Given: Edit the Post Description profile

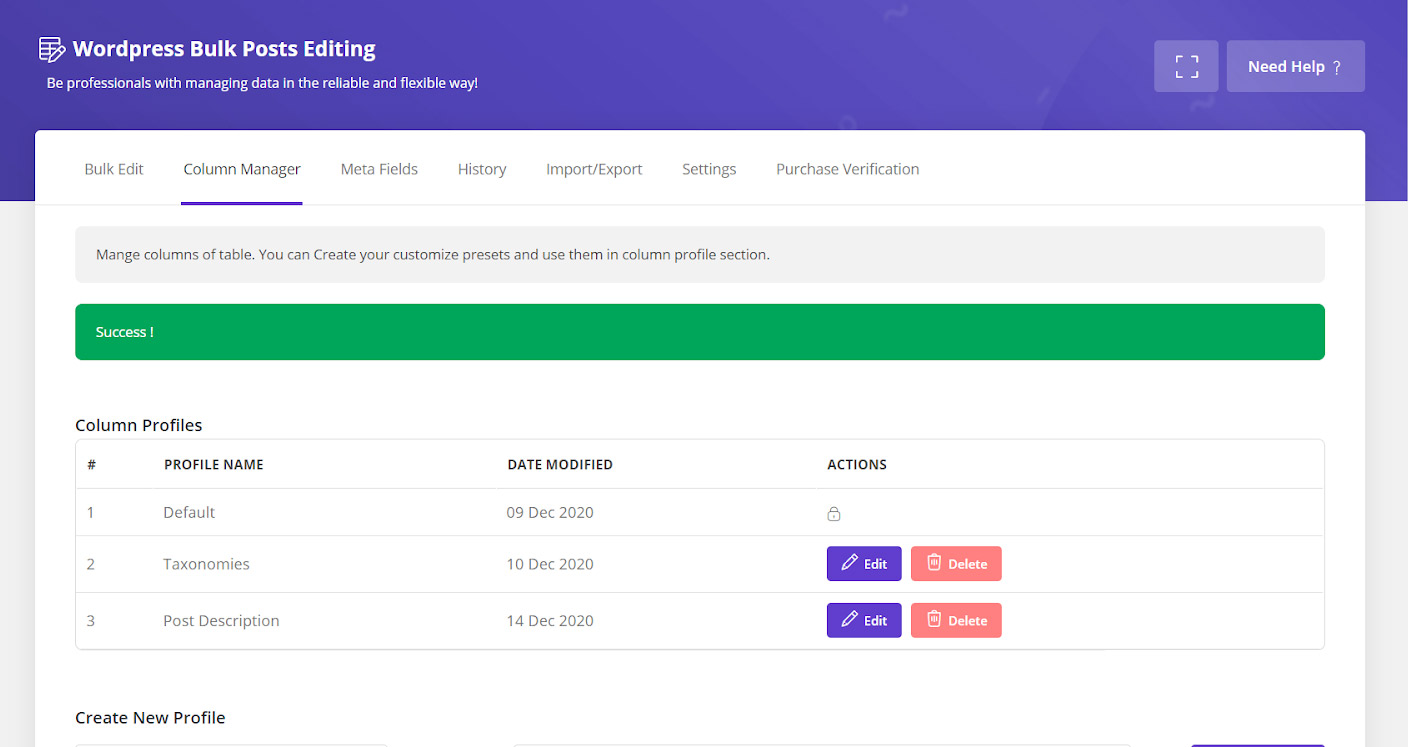Looking at the screenshot, I should point(864,621).
